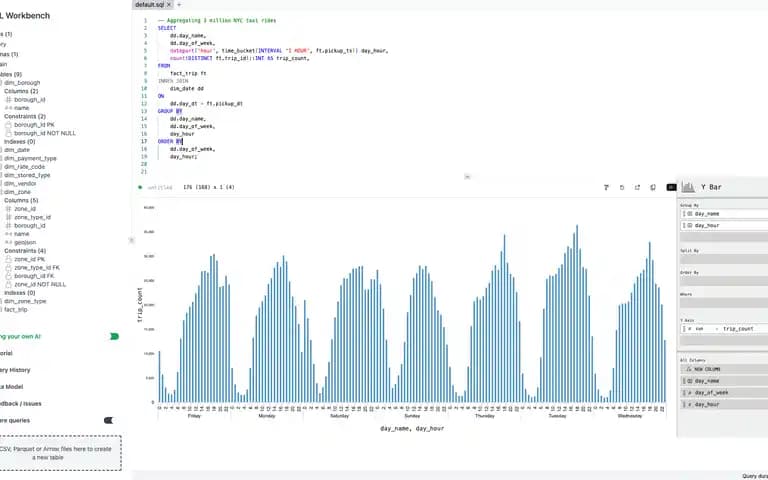Select the borough_id column under Columns (2)
Screen dimensions: 768x480
pyautogui.click(x=29, y=99)
